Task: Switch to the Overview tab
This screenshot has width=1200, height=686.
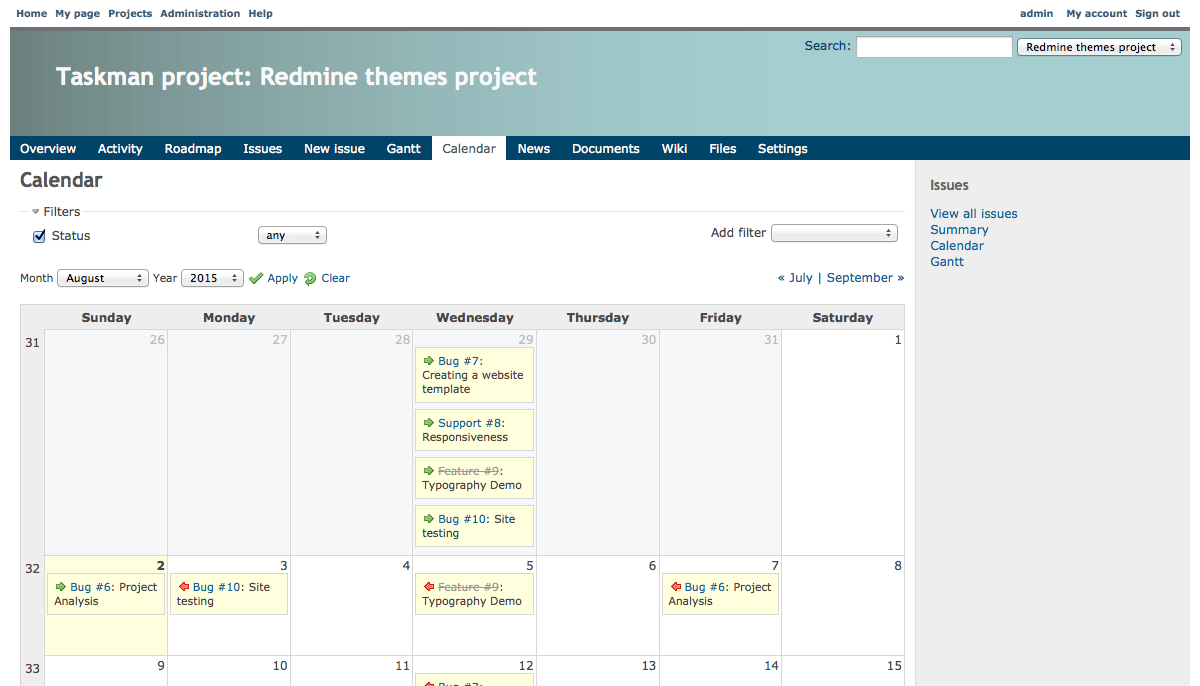Action: pyautogui.click(x=48, y=148)
